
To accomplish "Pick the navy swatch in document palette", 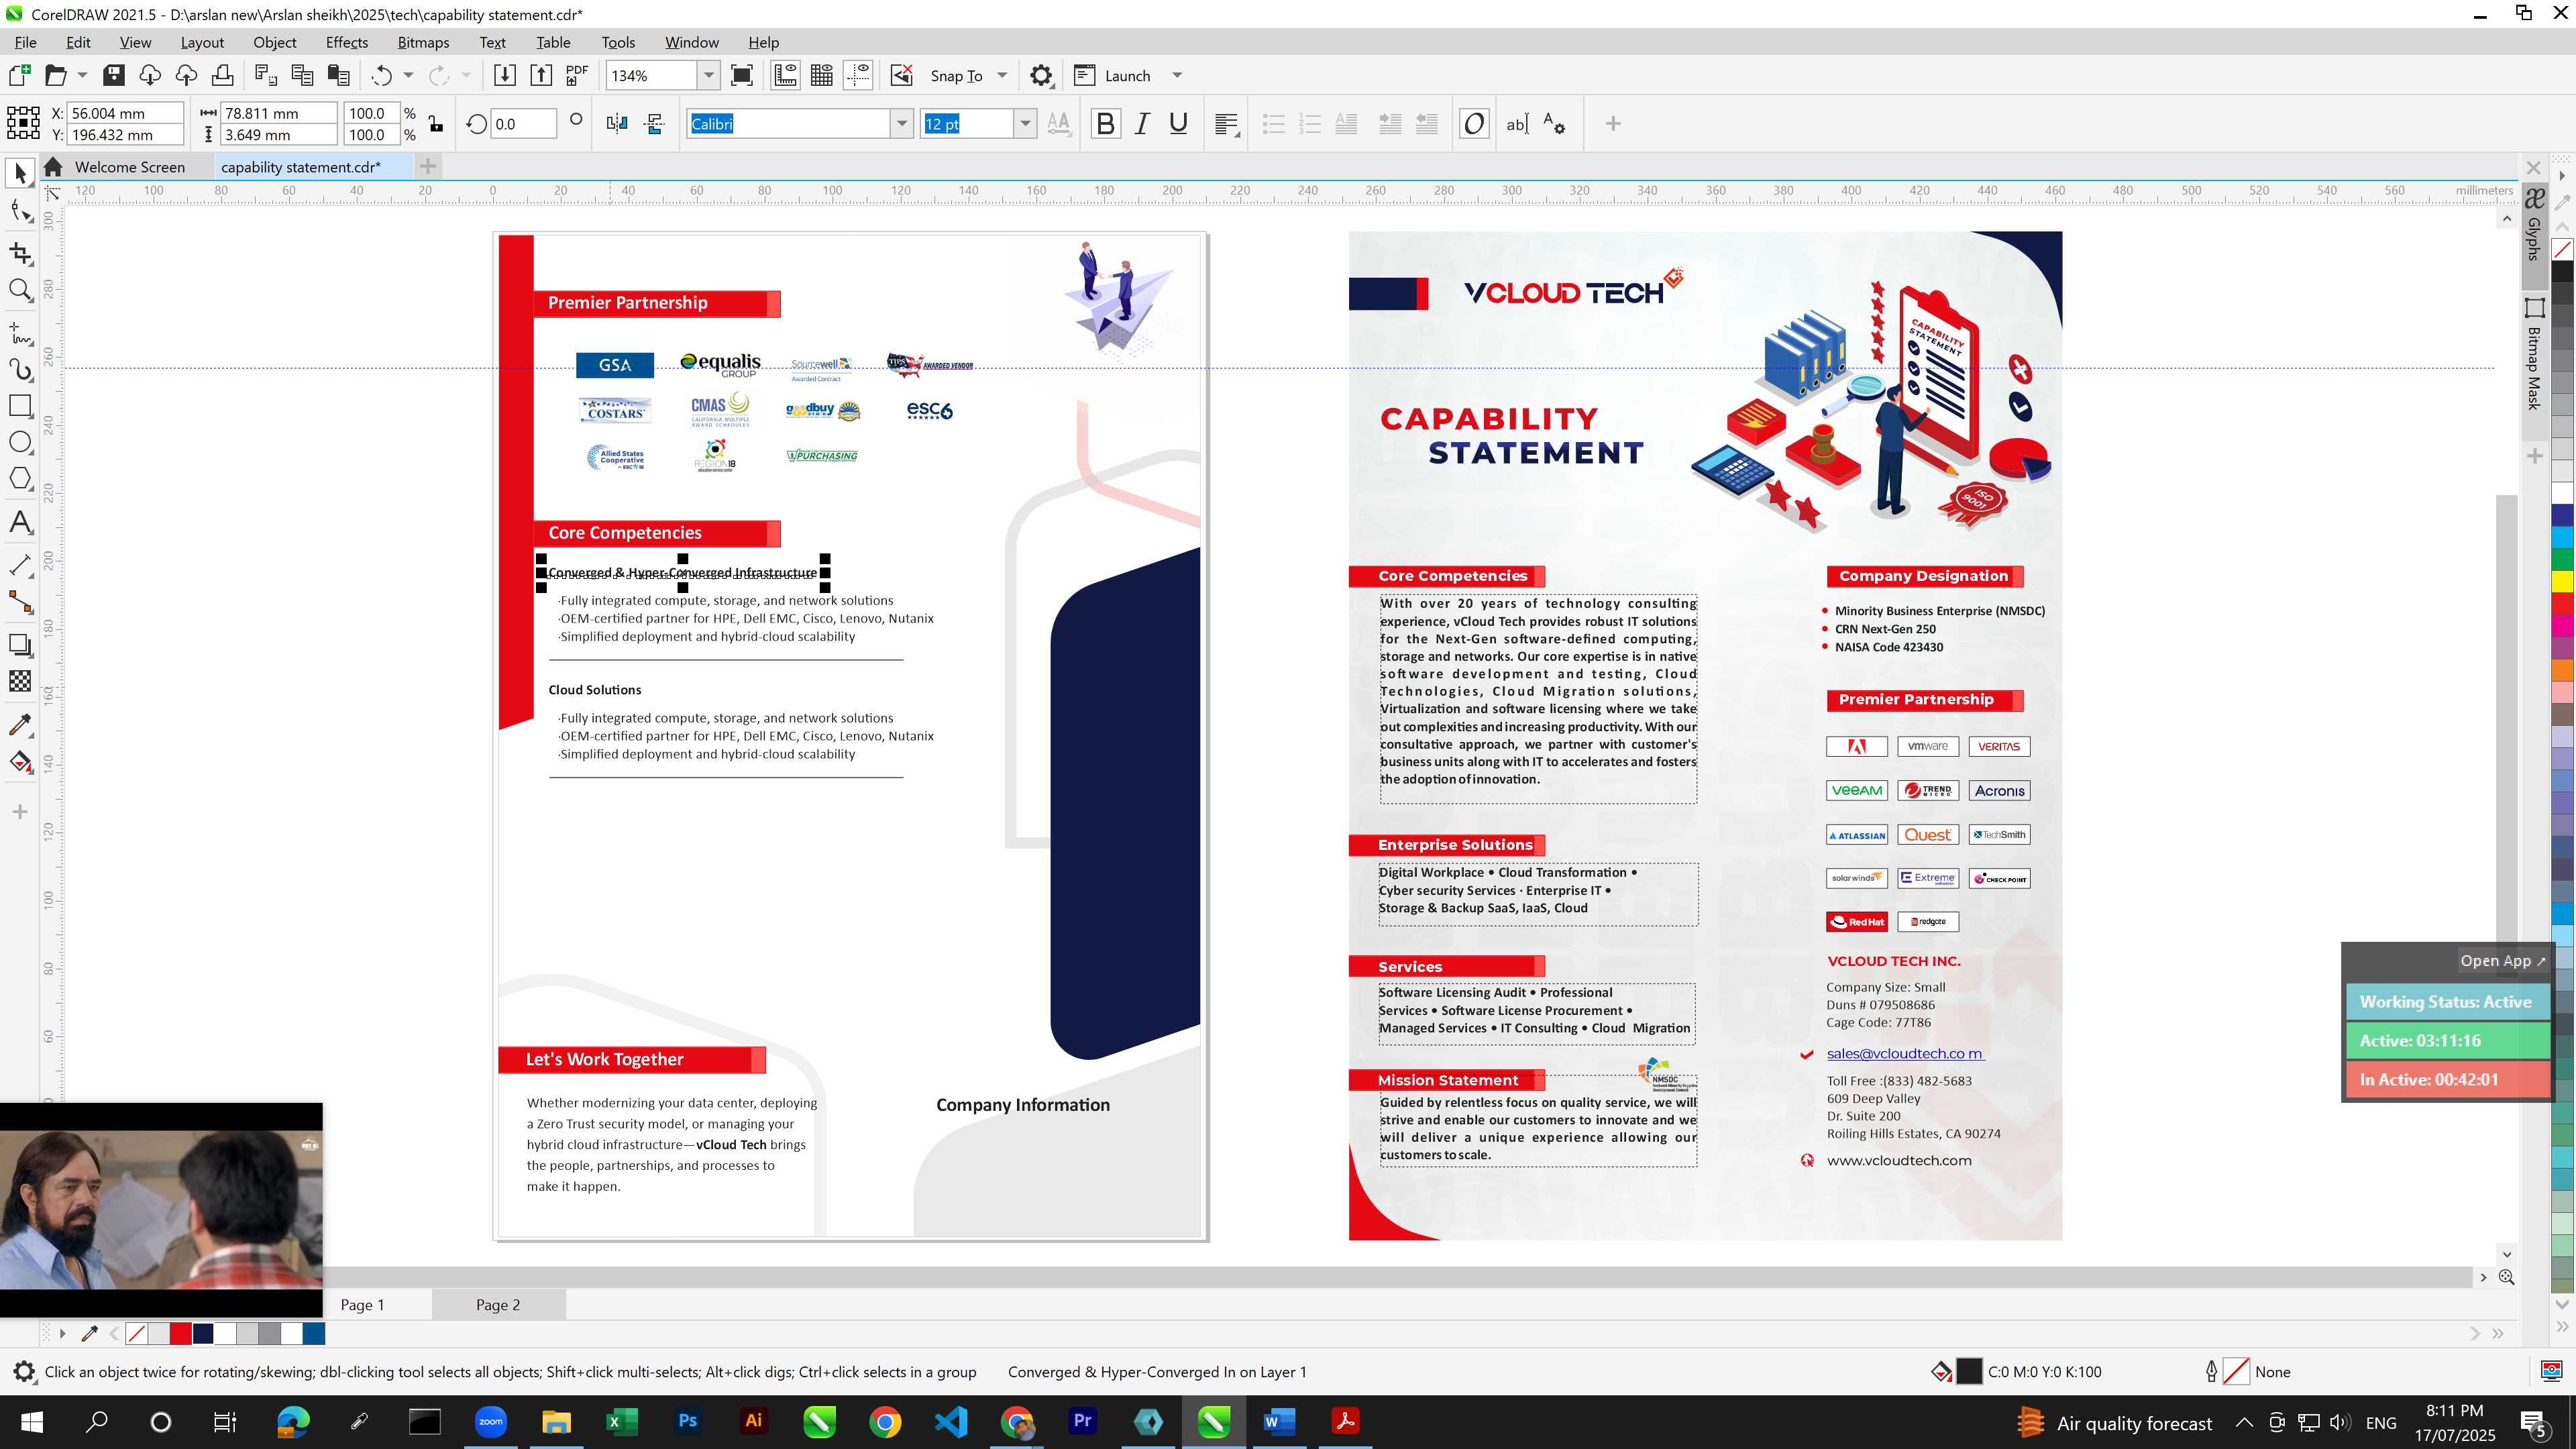I will 203,1333.
